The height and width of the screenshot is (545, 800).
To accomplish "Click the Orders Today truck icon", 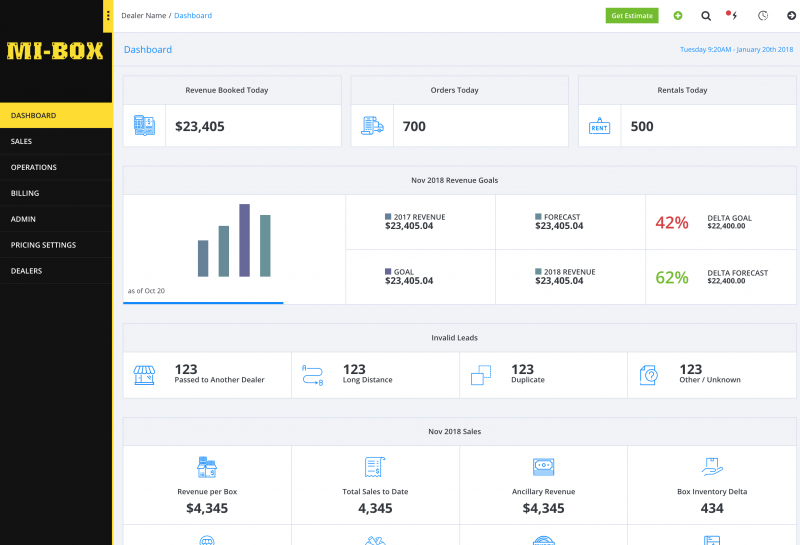I will pyautogui.click(x=372, y=126).
